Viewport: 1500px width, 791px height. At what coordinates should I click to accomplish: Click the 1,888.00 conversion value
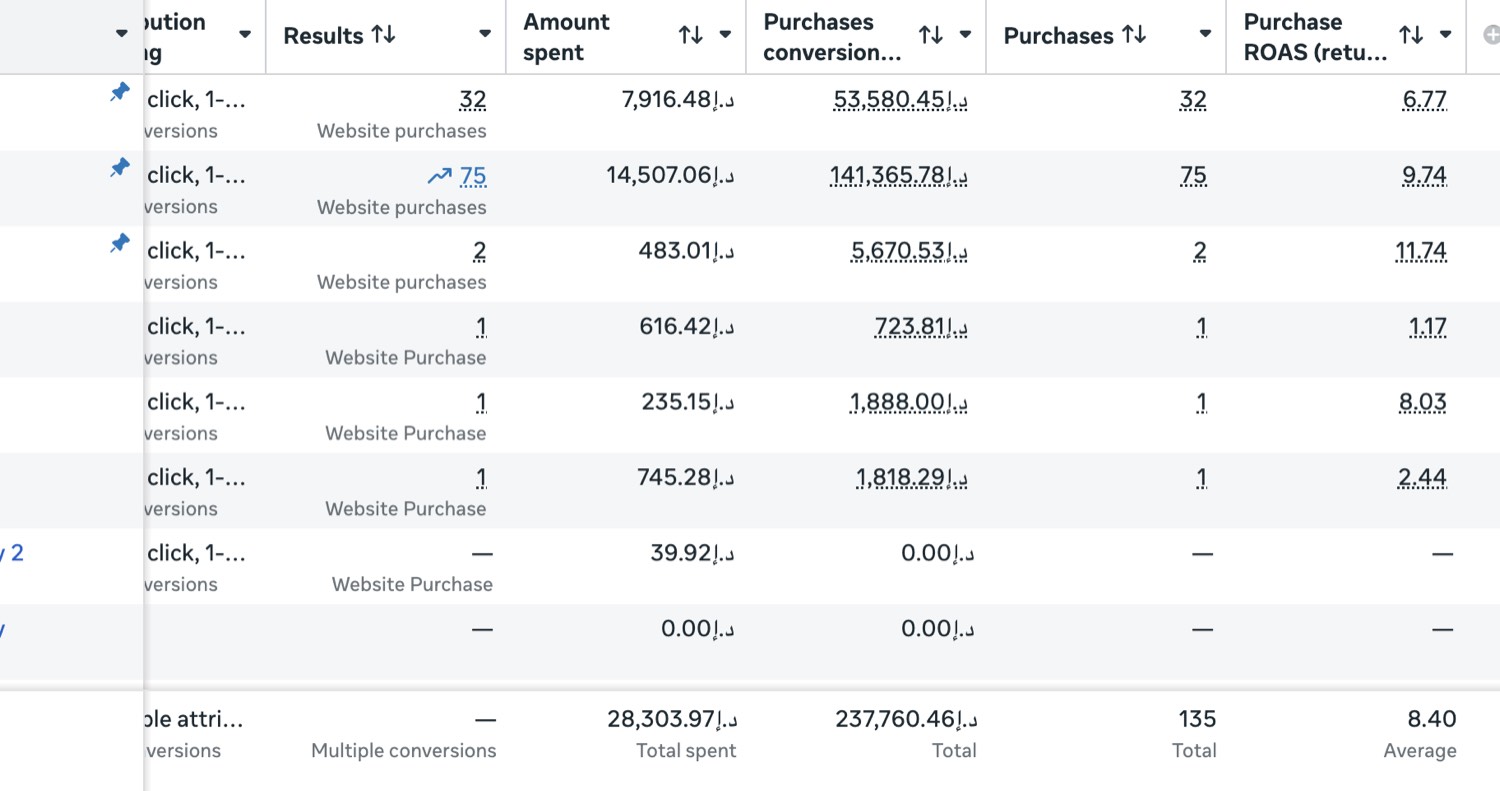tap(909, 402)
